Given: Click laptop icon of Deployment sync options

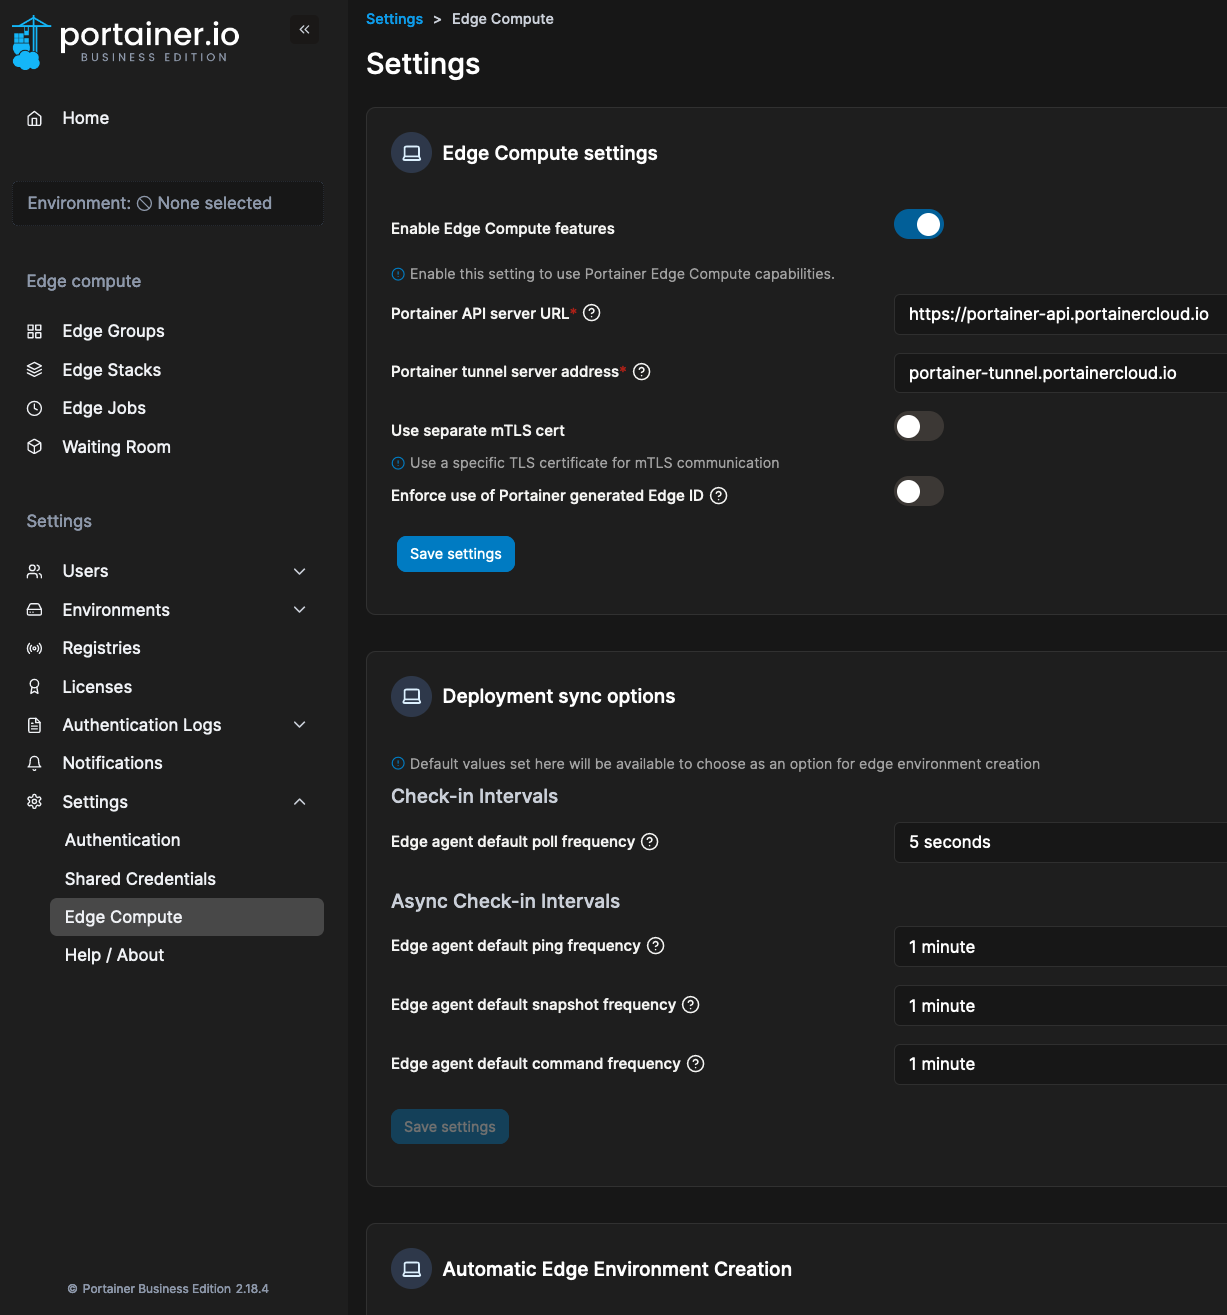Looking at the screenshot, I should click(x=411, y=697).
